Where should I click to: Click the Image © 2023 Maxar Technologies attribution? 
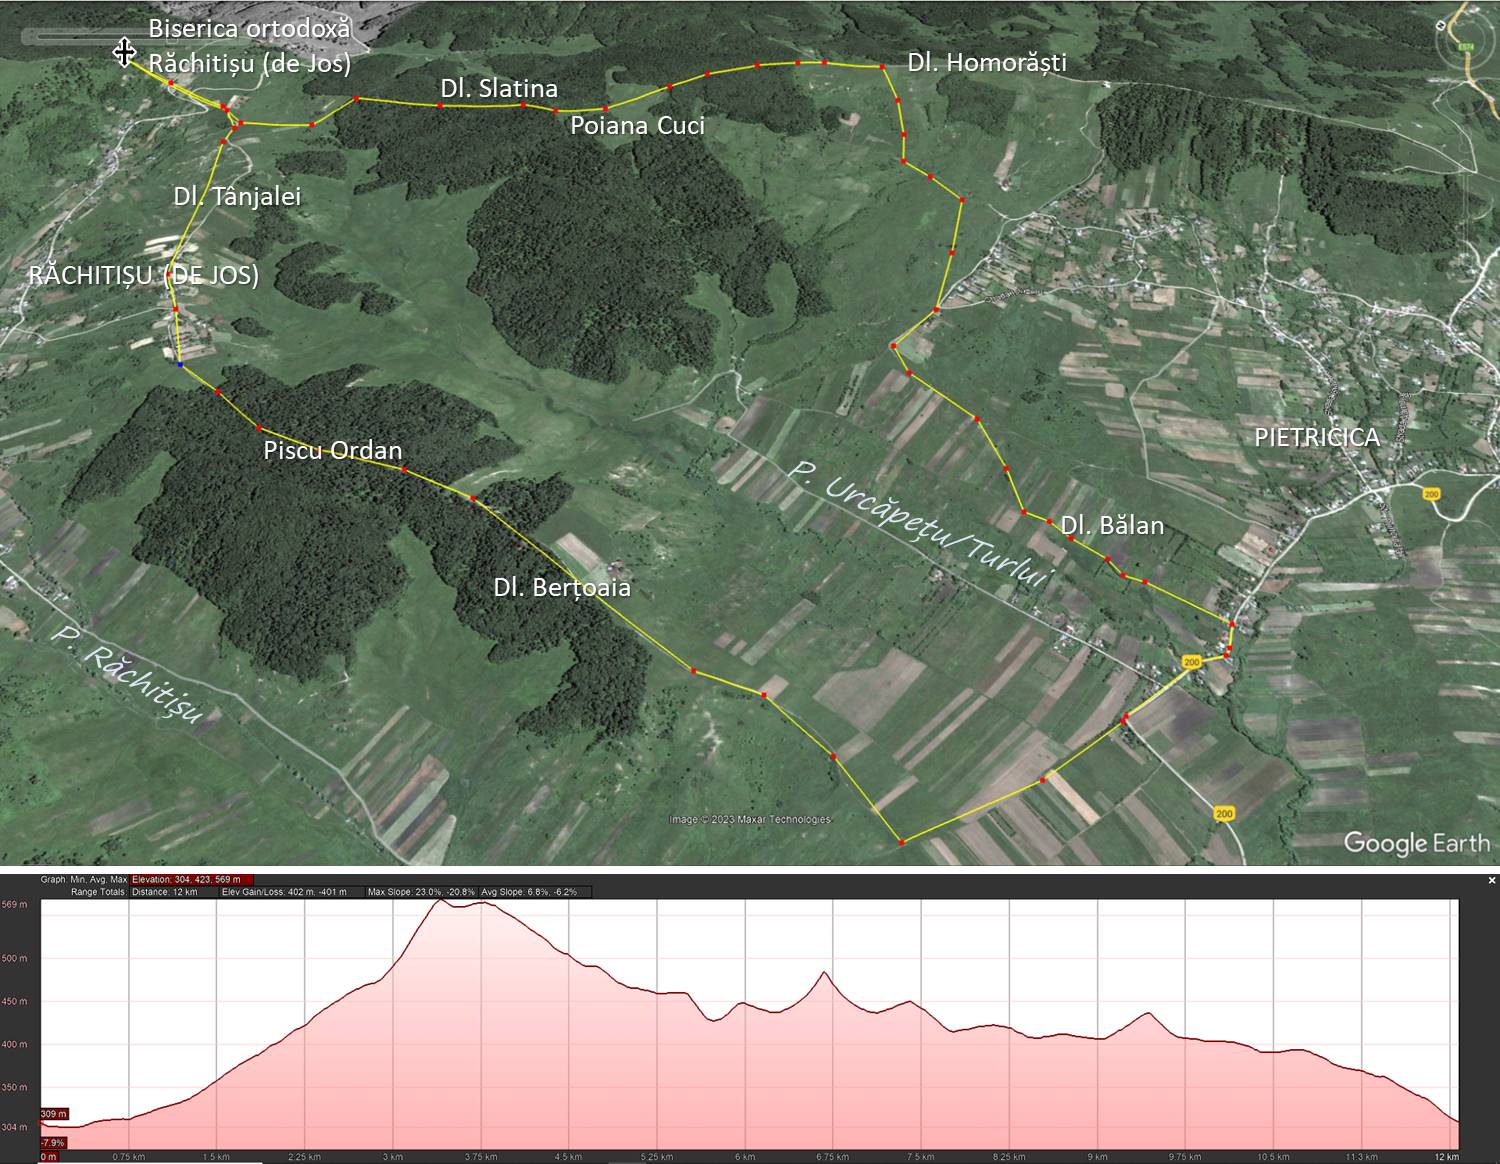pyautogui.click(x=749, y=820)
